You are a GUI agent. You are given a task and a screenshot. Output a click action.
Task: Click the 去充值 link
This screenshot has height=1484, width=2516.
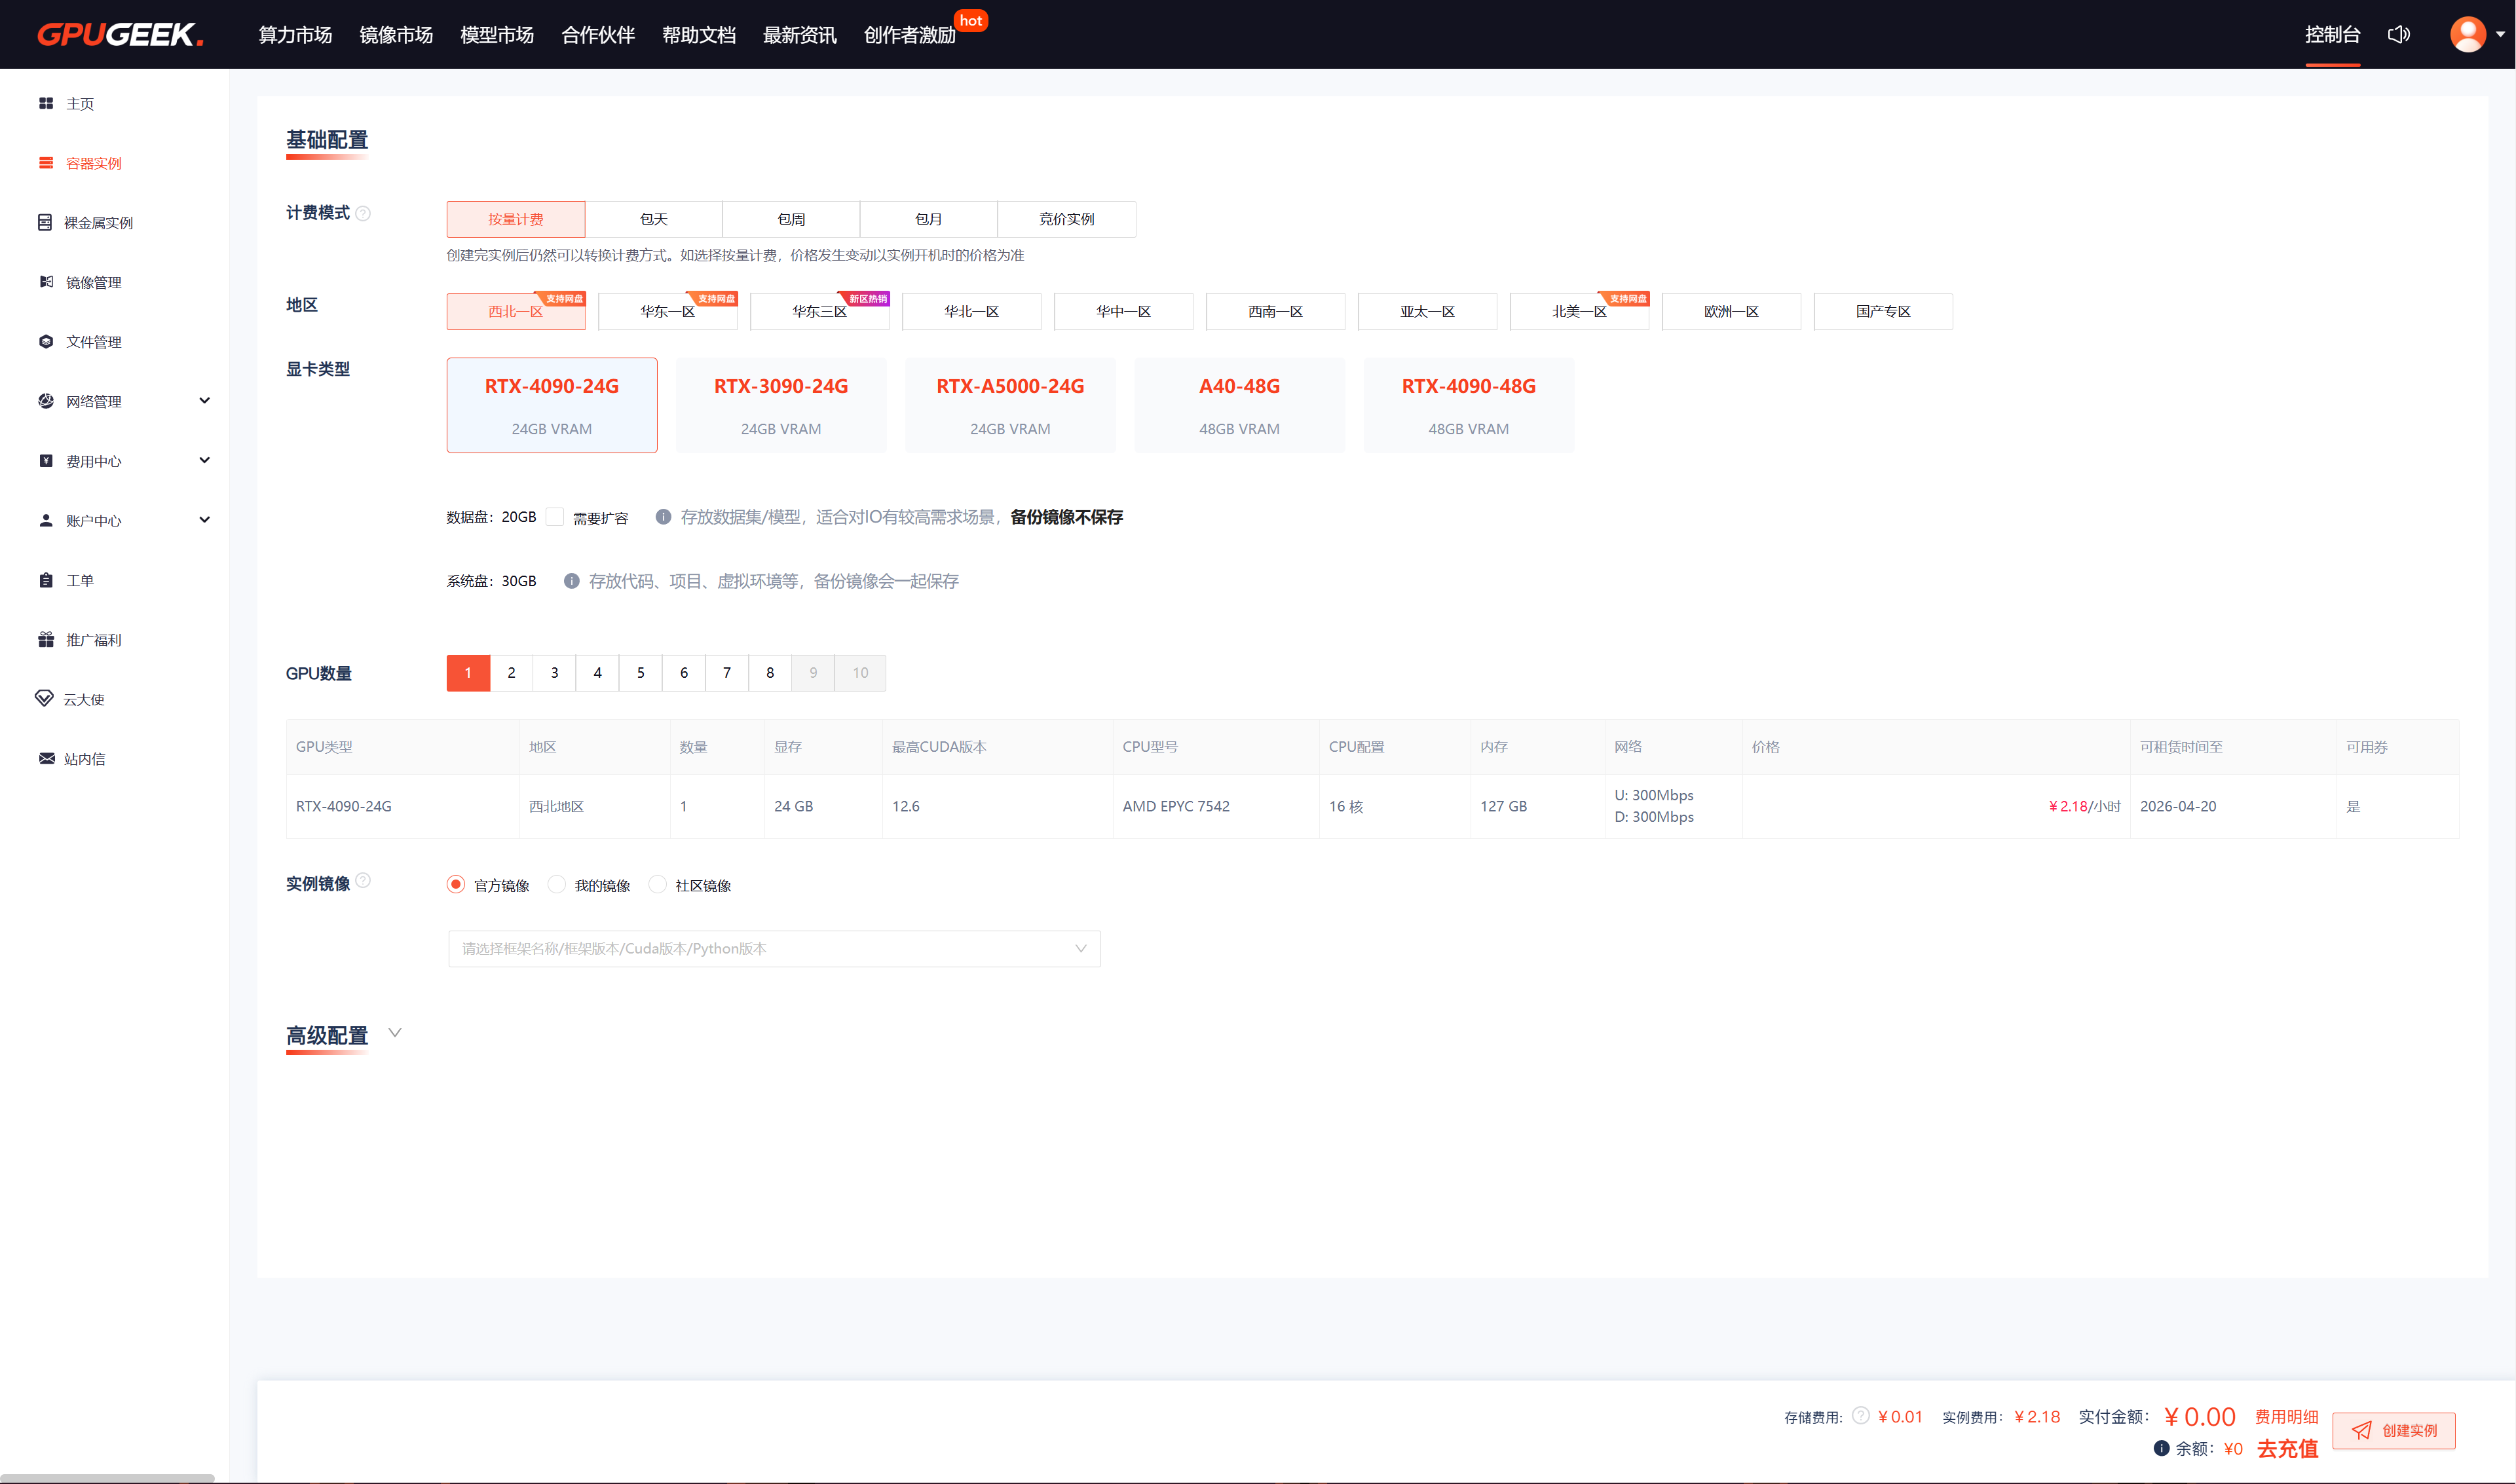point(2287,1449)
